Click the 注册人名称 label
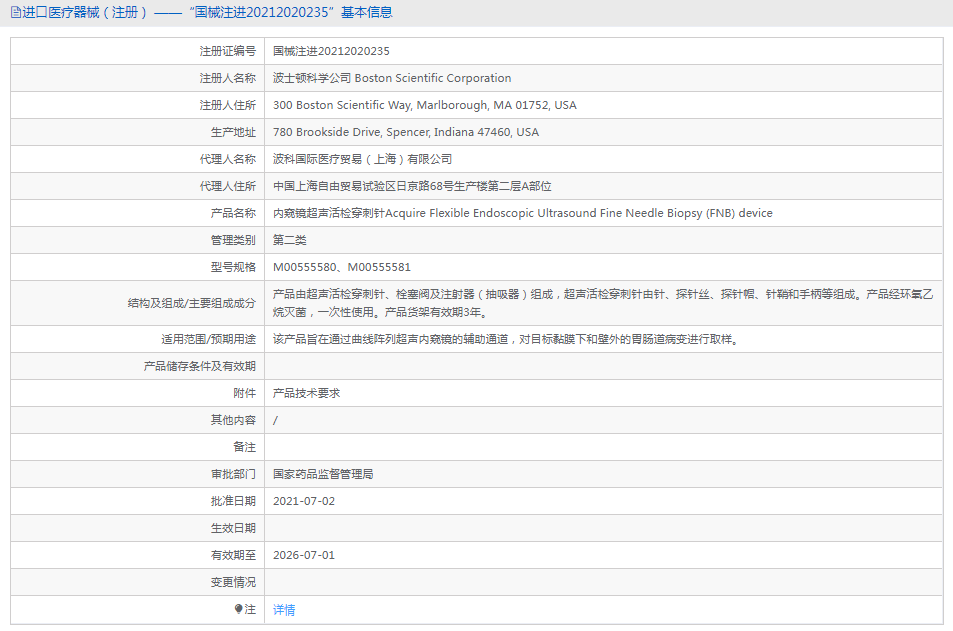The width and height of the screenshot is (953, 631). coord(228,78)
